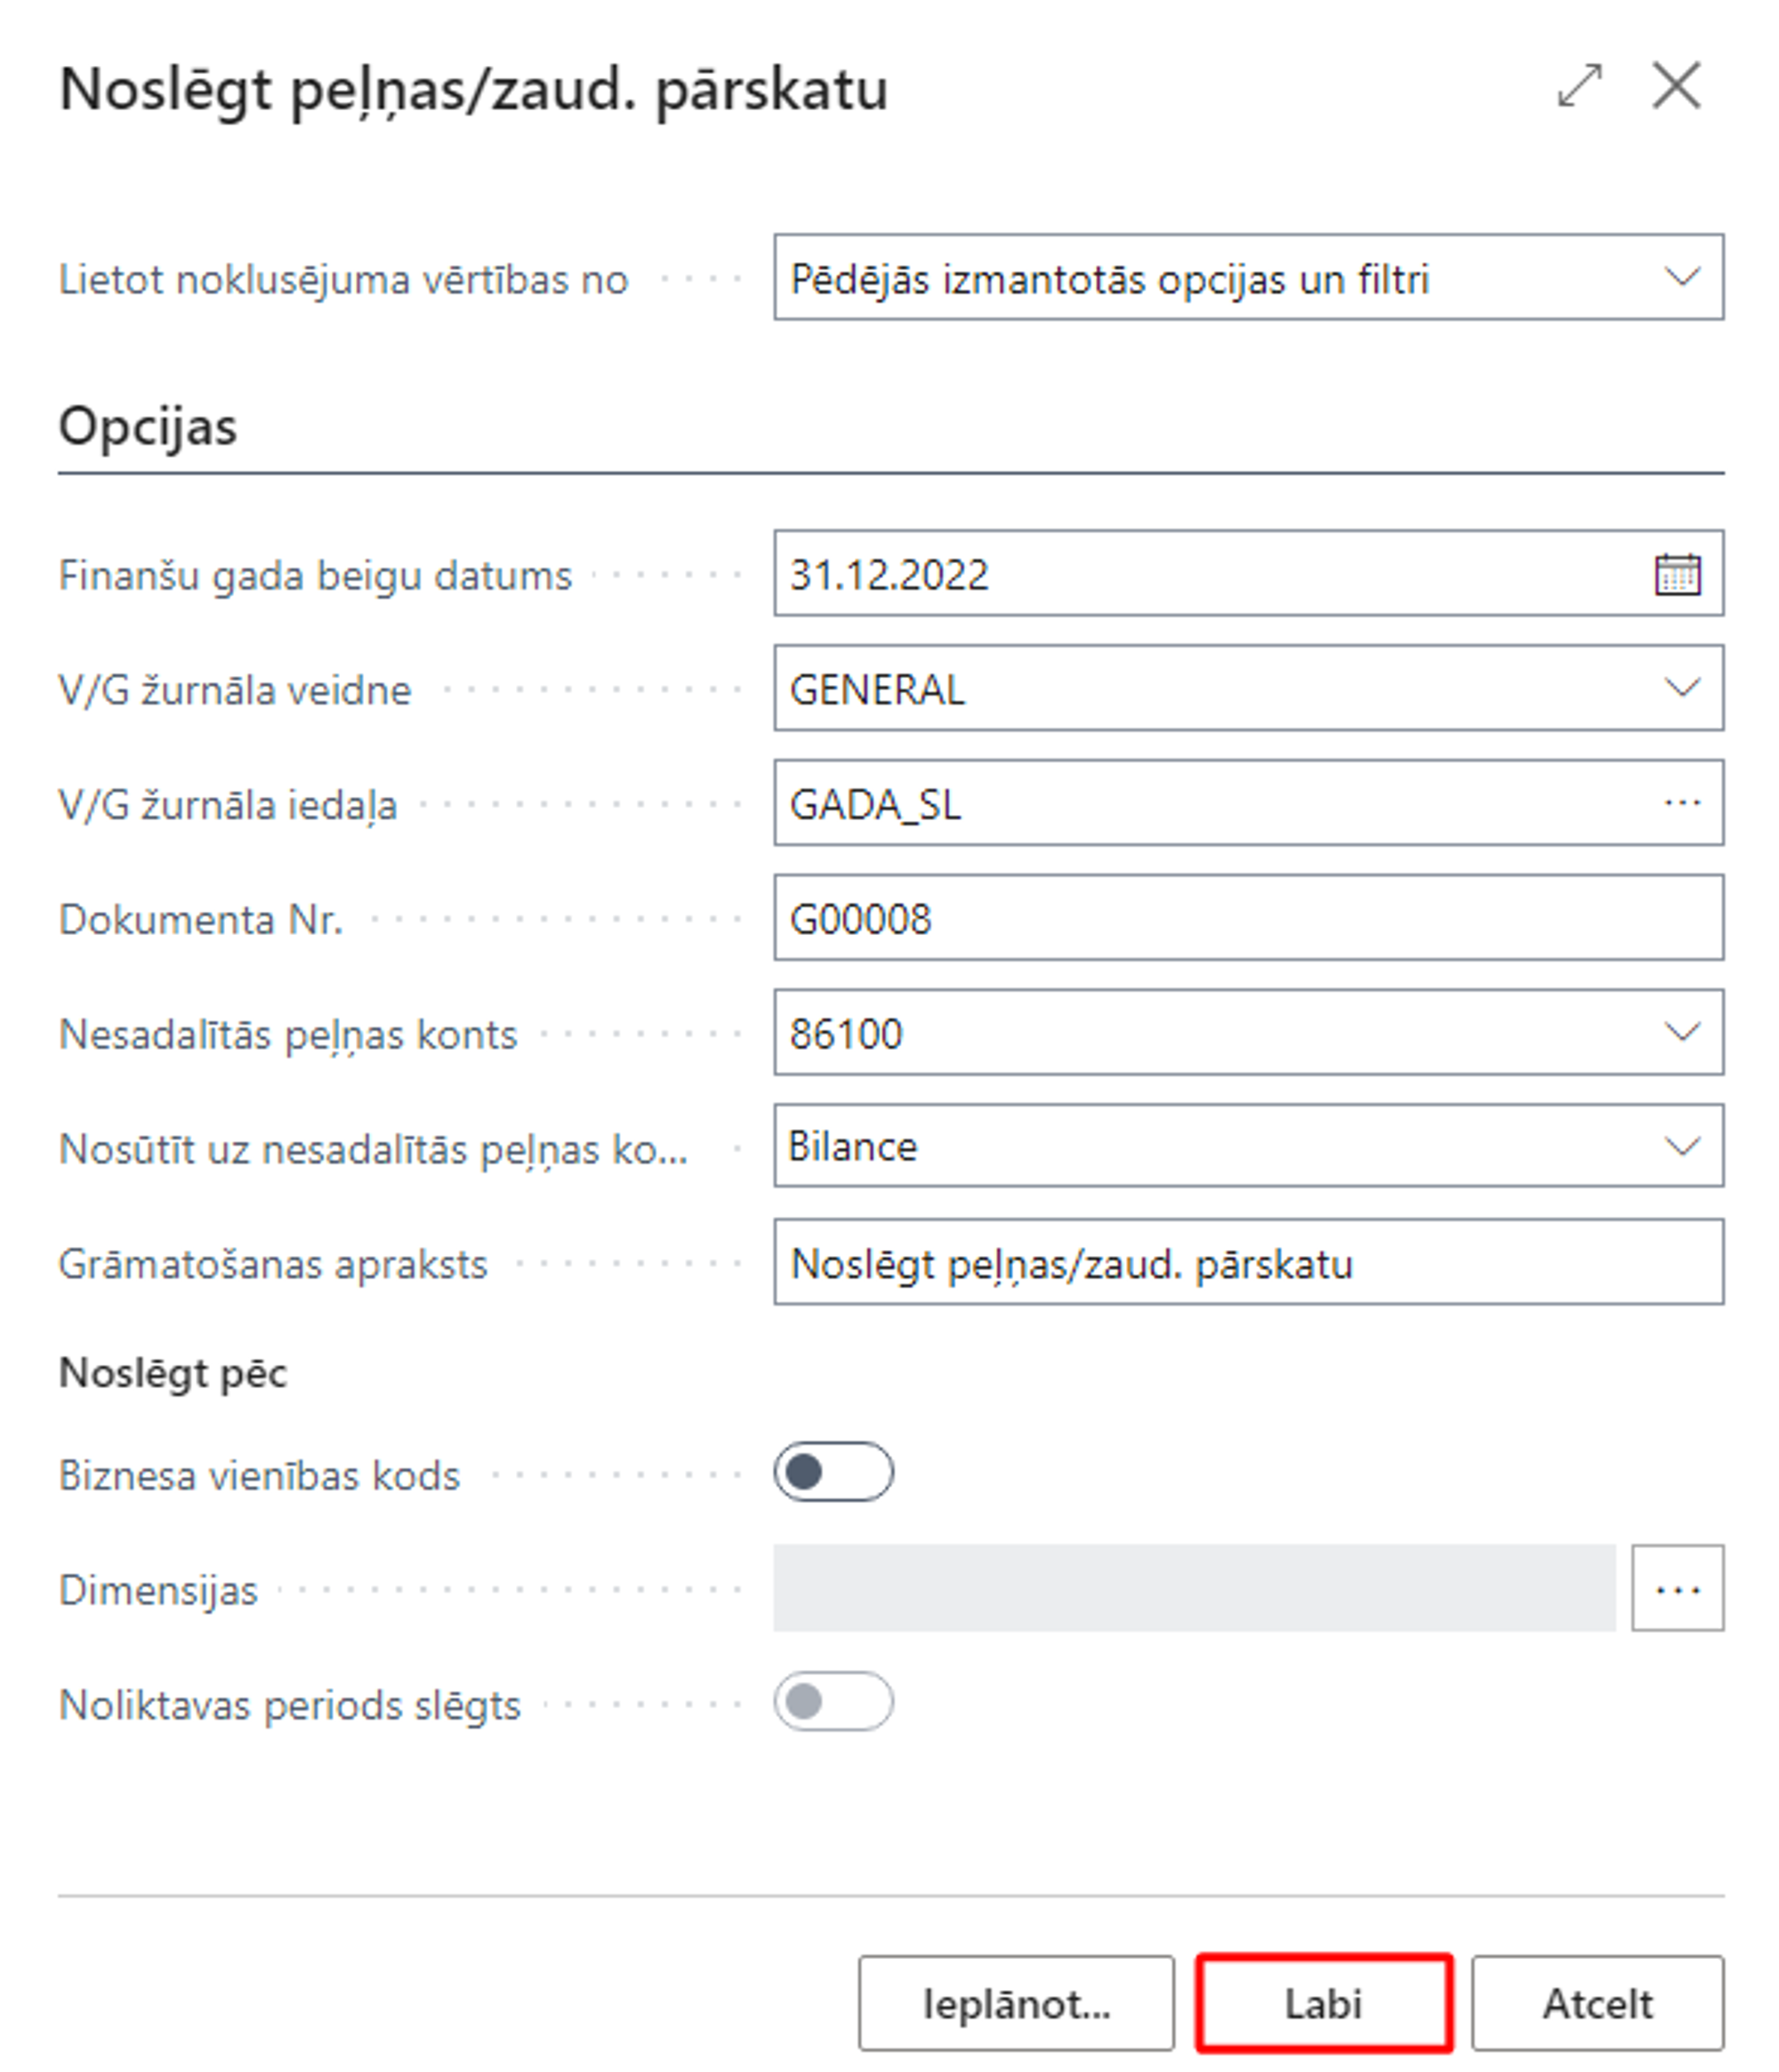Screen dimensions: 1779x2072
Task: Close the Noslēgt peļņas/zaud. pārskatu dialog
Action: (1676, 86)
